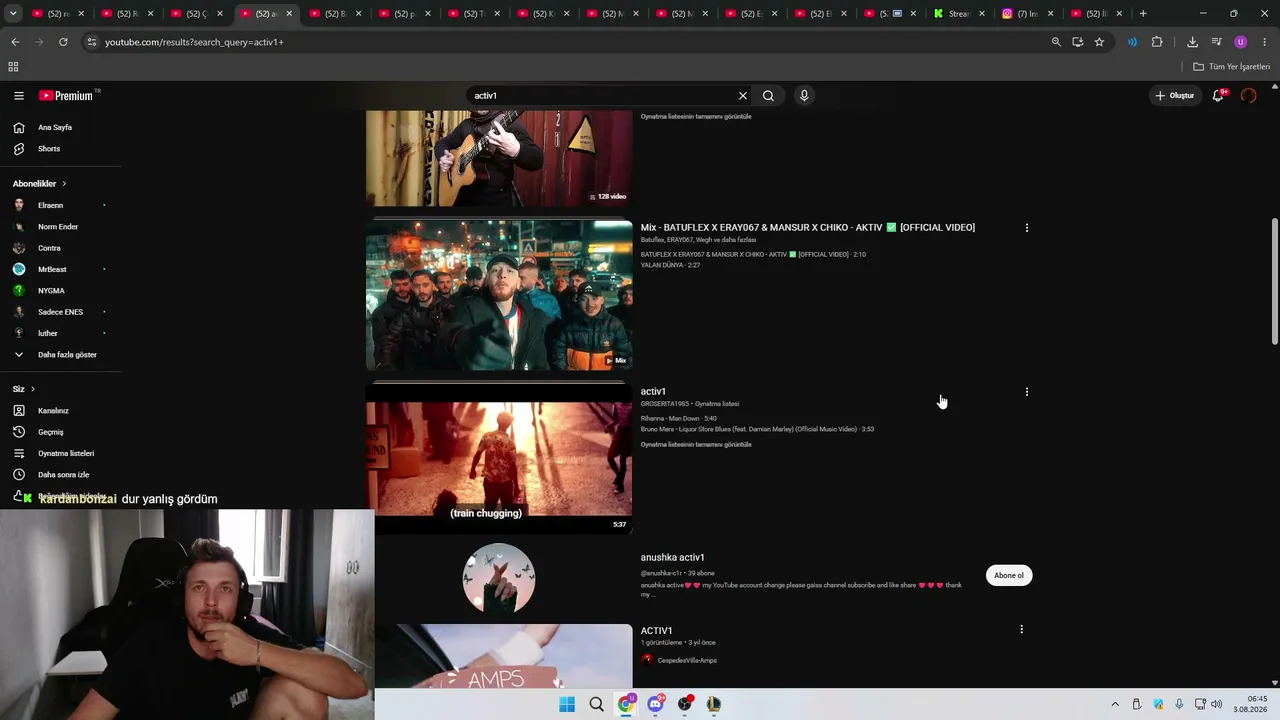This screenshot has width=1280, height=720.
Task: Play the Mix AKTIV video thumbnail
Action: (x=499, y=295)
